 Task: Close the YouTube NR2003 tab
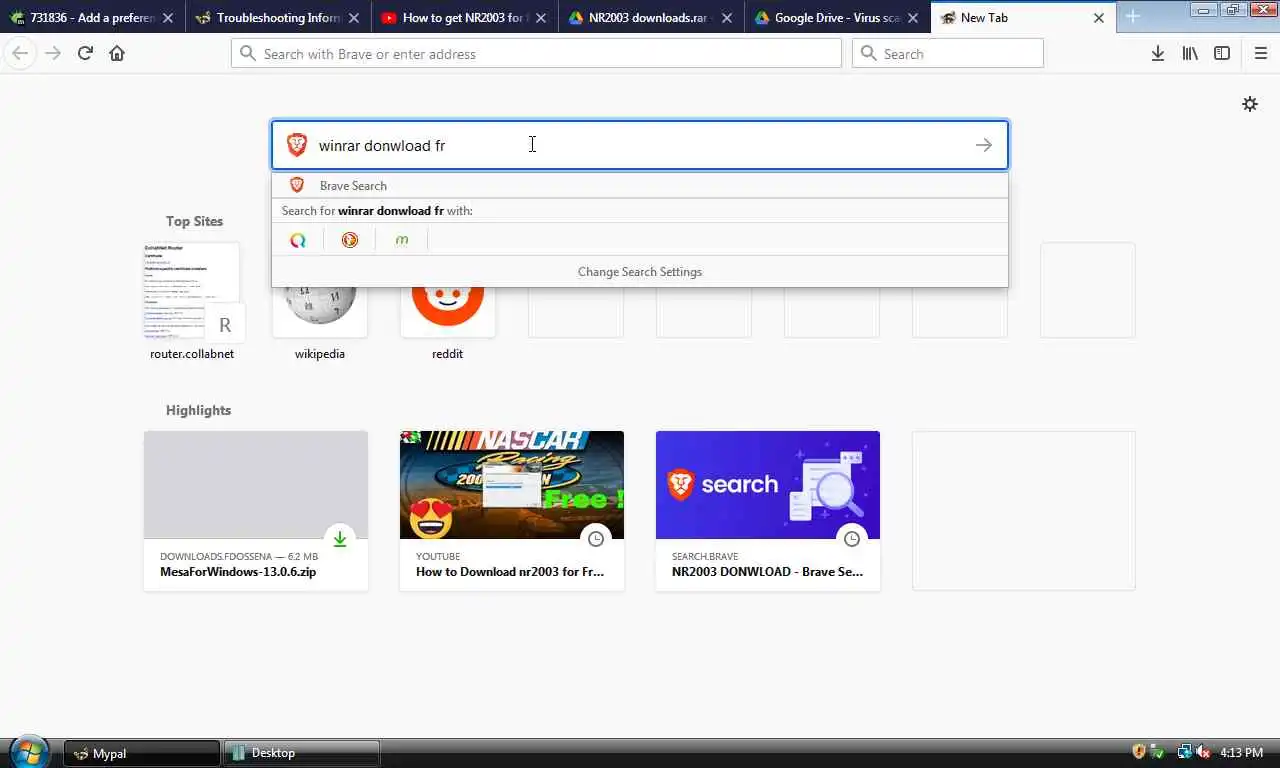point(540,18)
